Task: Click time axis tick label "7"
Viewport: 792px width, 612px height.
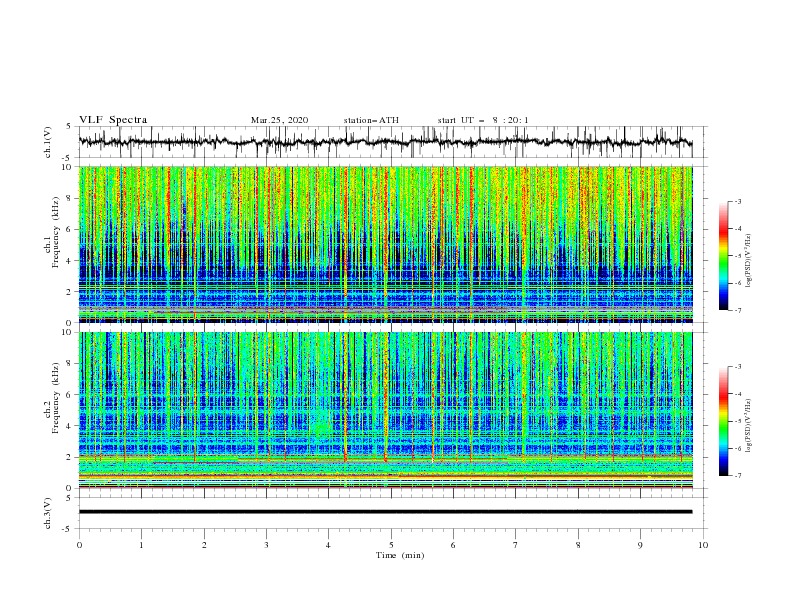Action: tap(516, 545)
